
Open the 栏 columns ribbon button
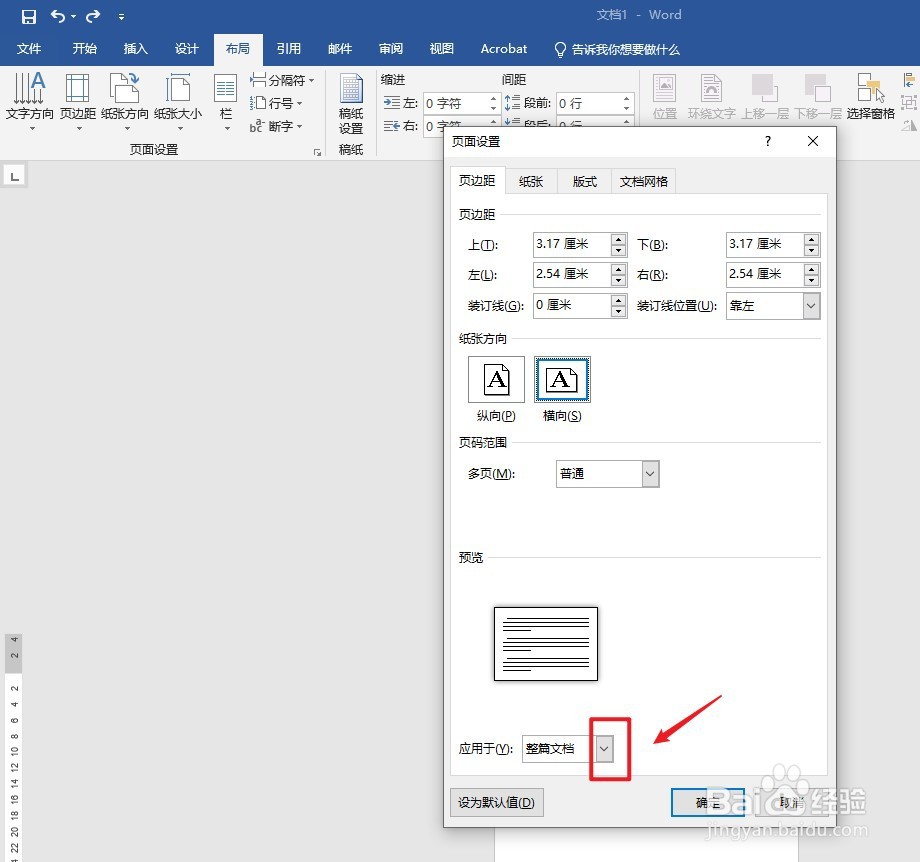[225, 100]
